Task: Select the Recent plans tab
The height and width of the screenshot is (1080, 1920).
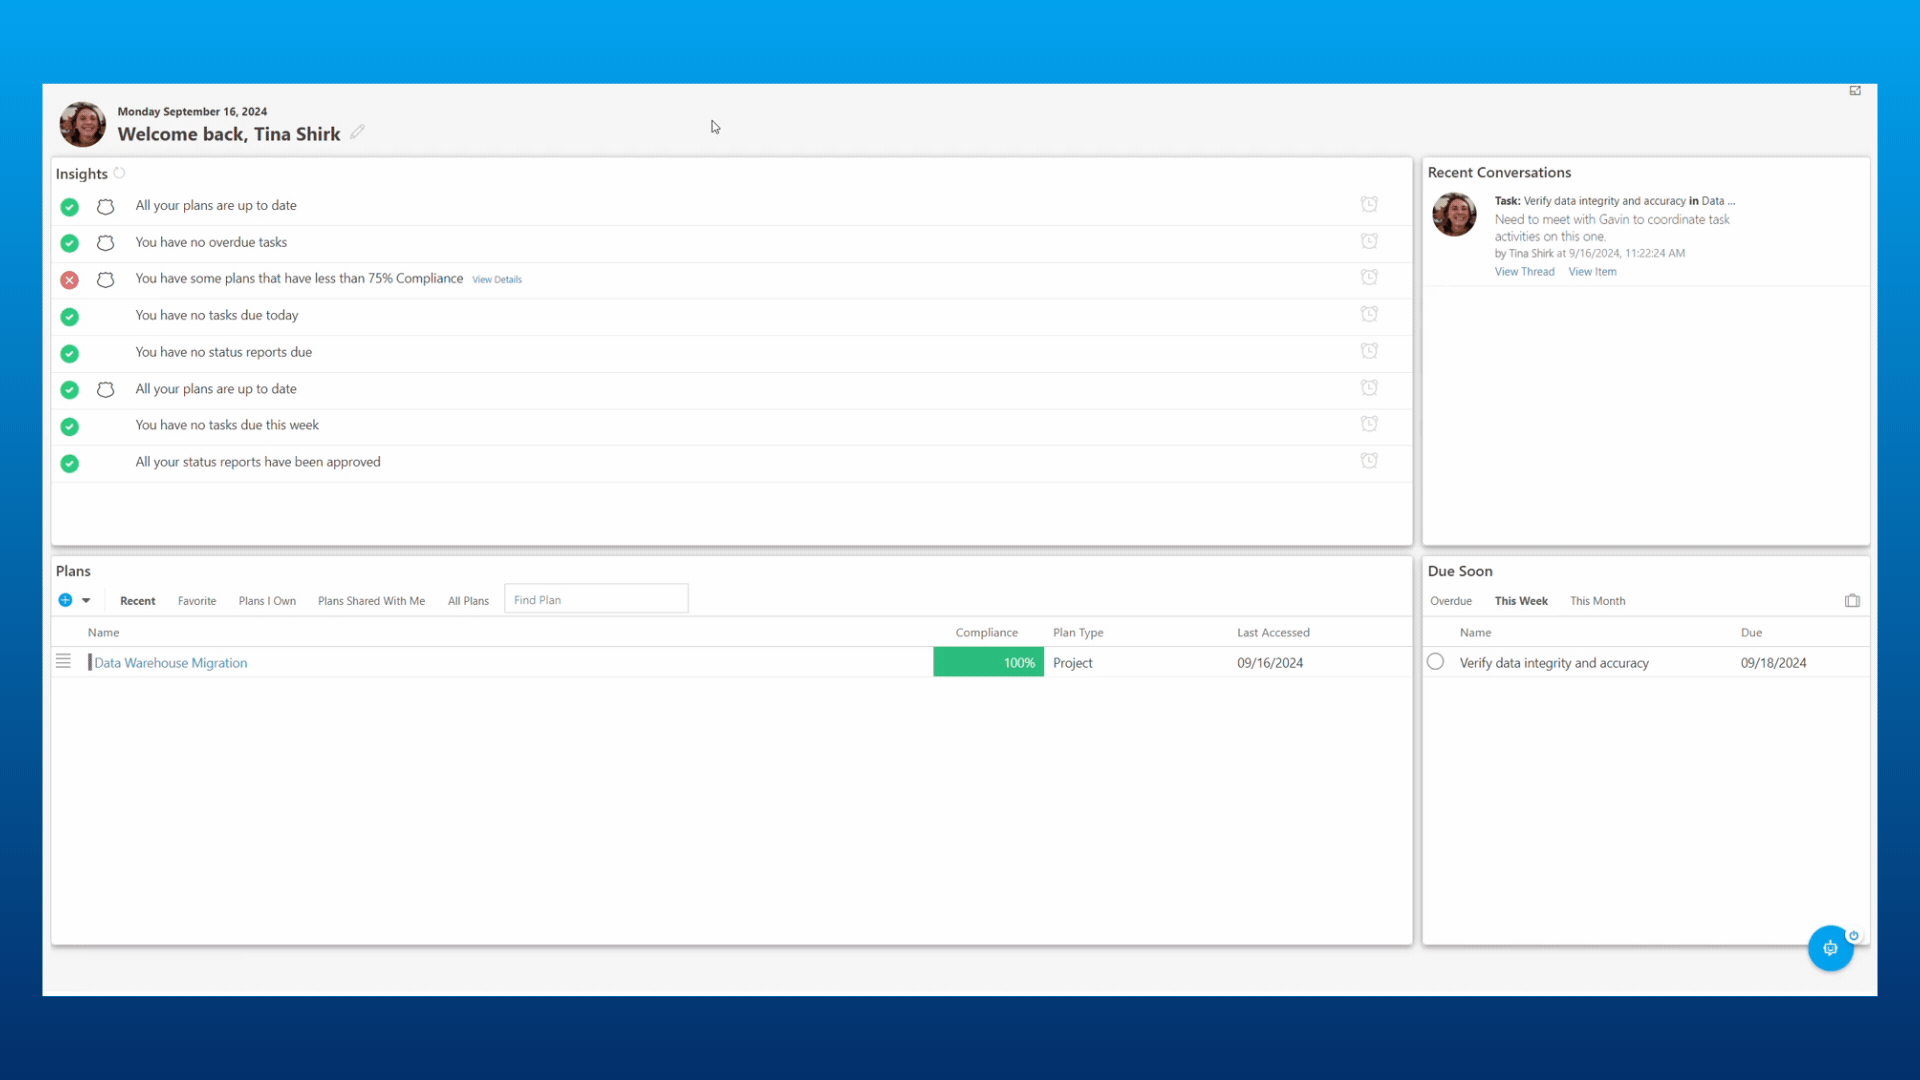Action: (137, 601)
